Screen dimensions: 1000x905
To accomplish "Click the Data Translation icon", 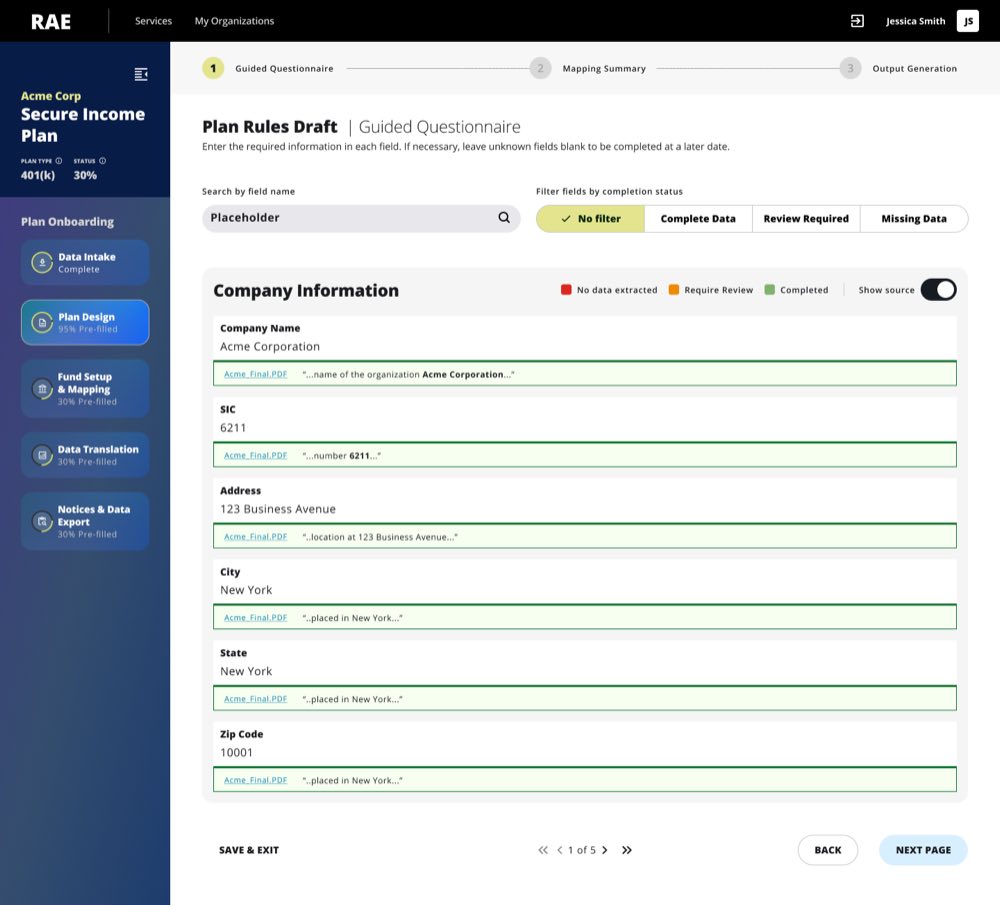I will pyautogui.click(x=42, y=455).
